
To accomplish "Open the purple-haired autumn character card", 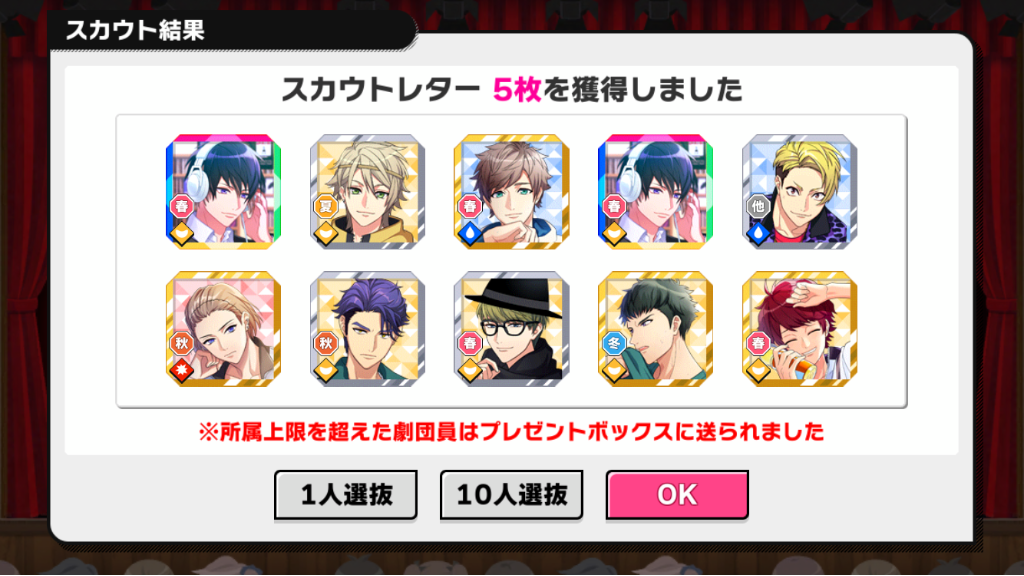I will click(368, 328).
